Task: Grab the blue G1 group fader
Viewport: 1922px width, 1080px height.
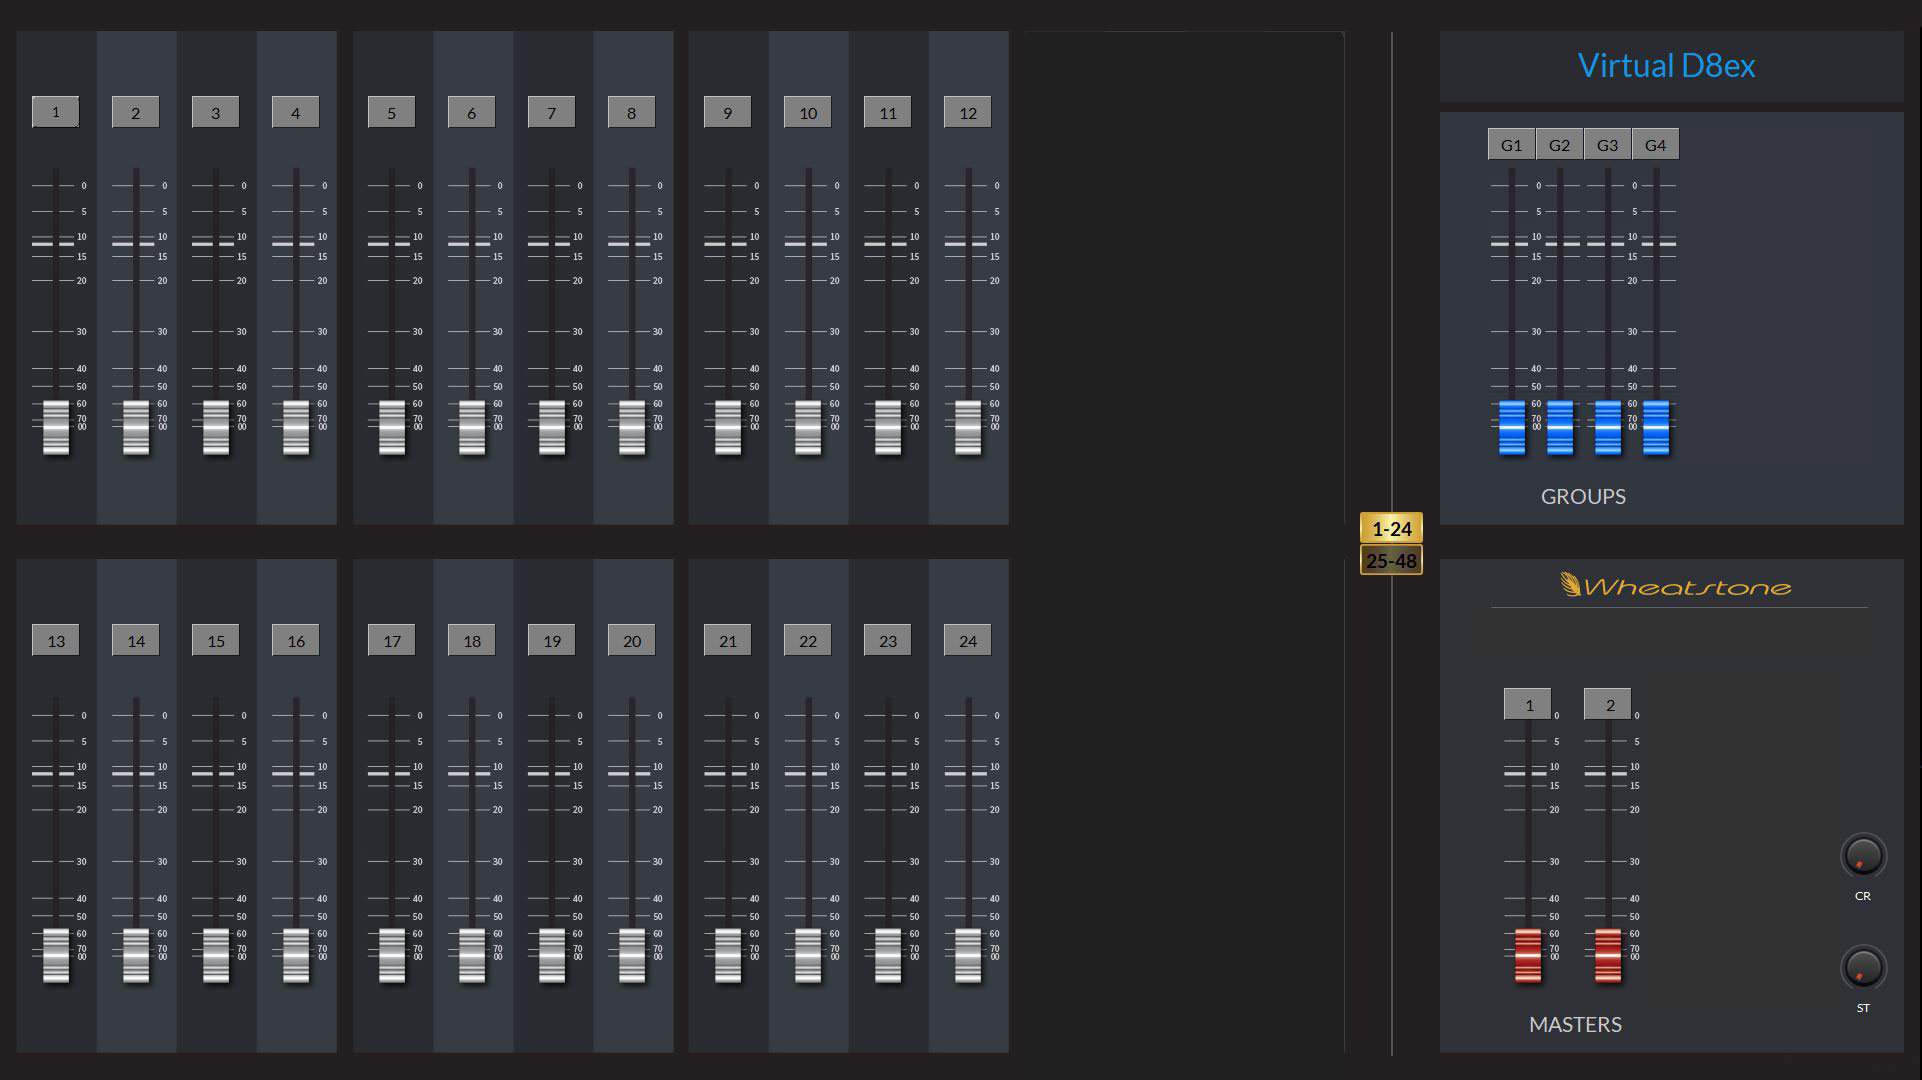Action: click(x=1512, y=427)
